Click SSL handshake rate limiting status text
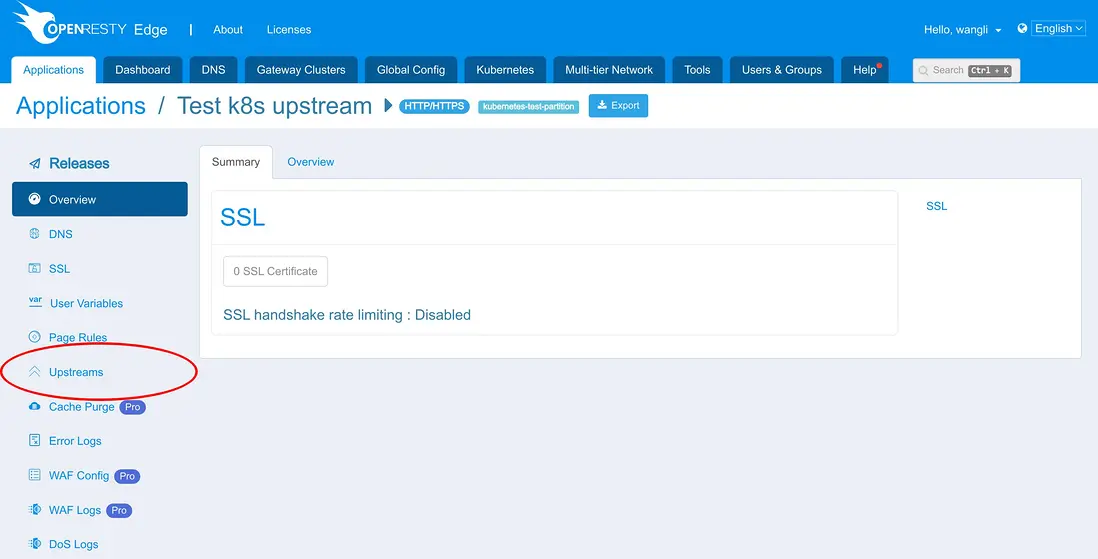1098x559 pixels. pyautogui.click(x=347, y=315)
